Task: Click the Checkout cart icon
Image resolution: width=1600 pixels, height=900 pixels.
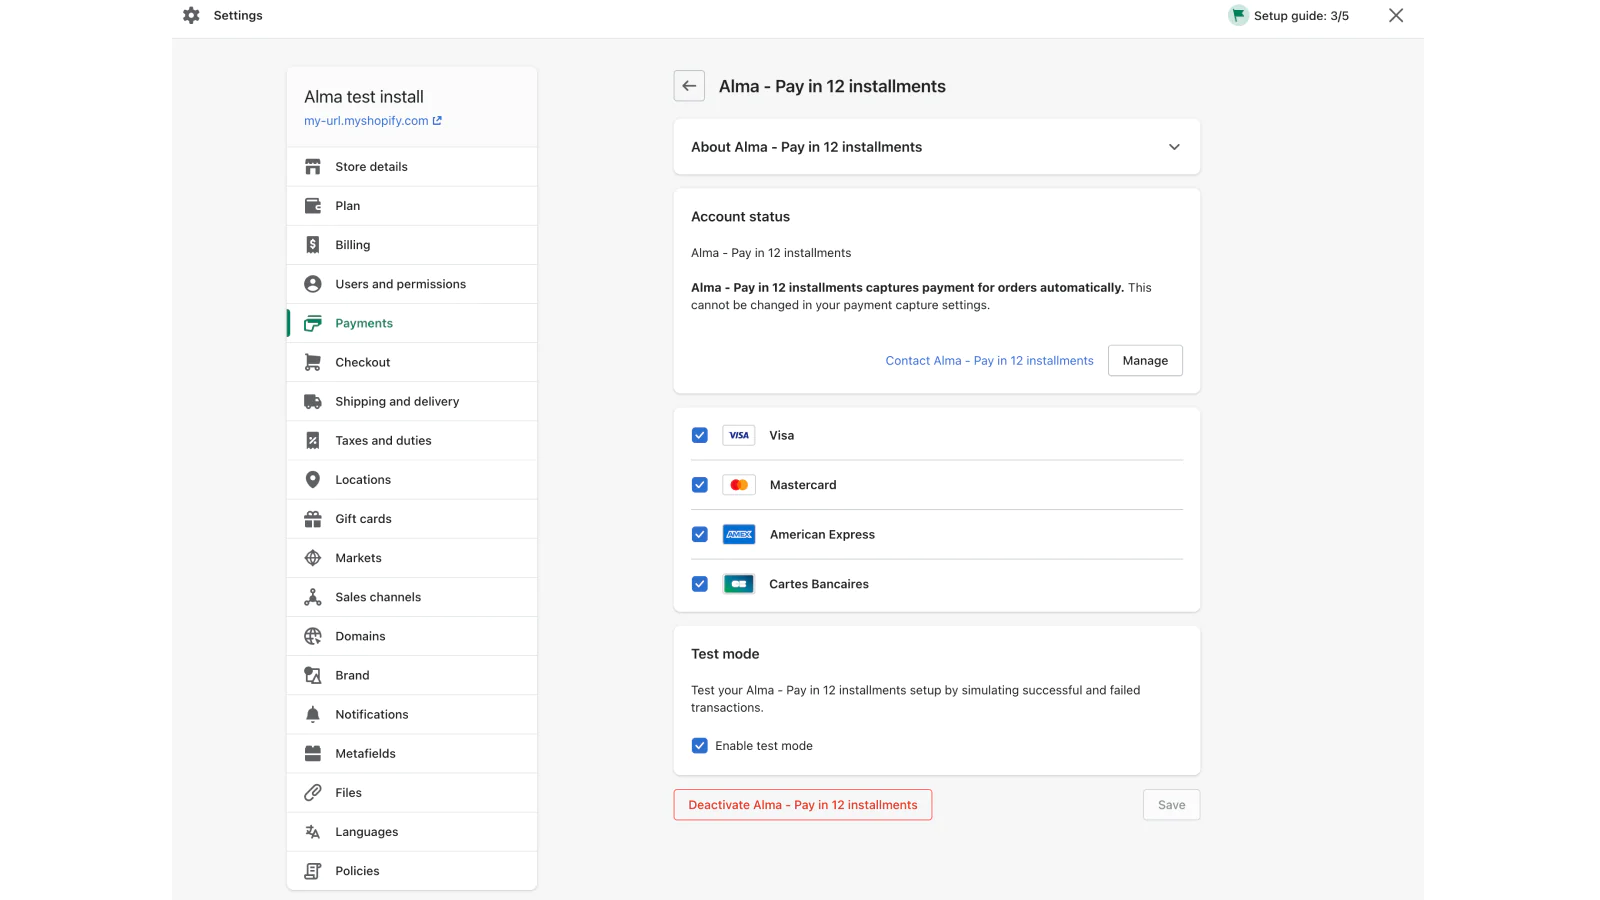Action: click(313, 362)
